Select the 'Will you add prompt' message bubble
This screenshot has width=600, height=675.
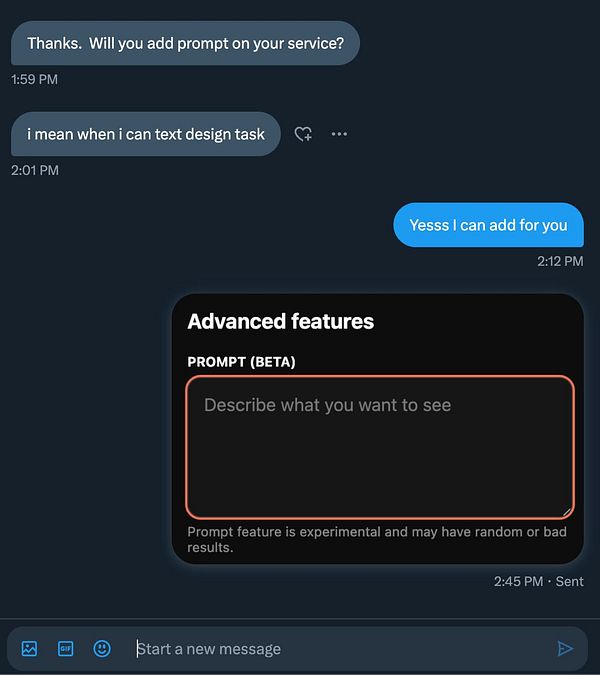186,43
